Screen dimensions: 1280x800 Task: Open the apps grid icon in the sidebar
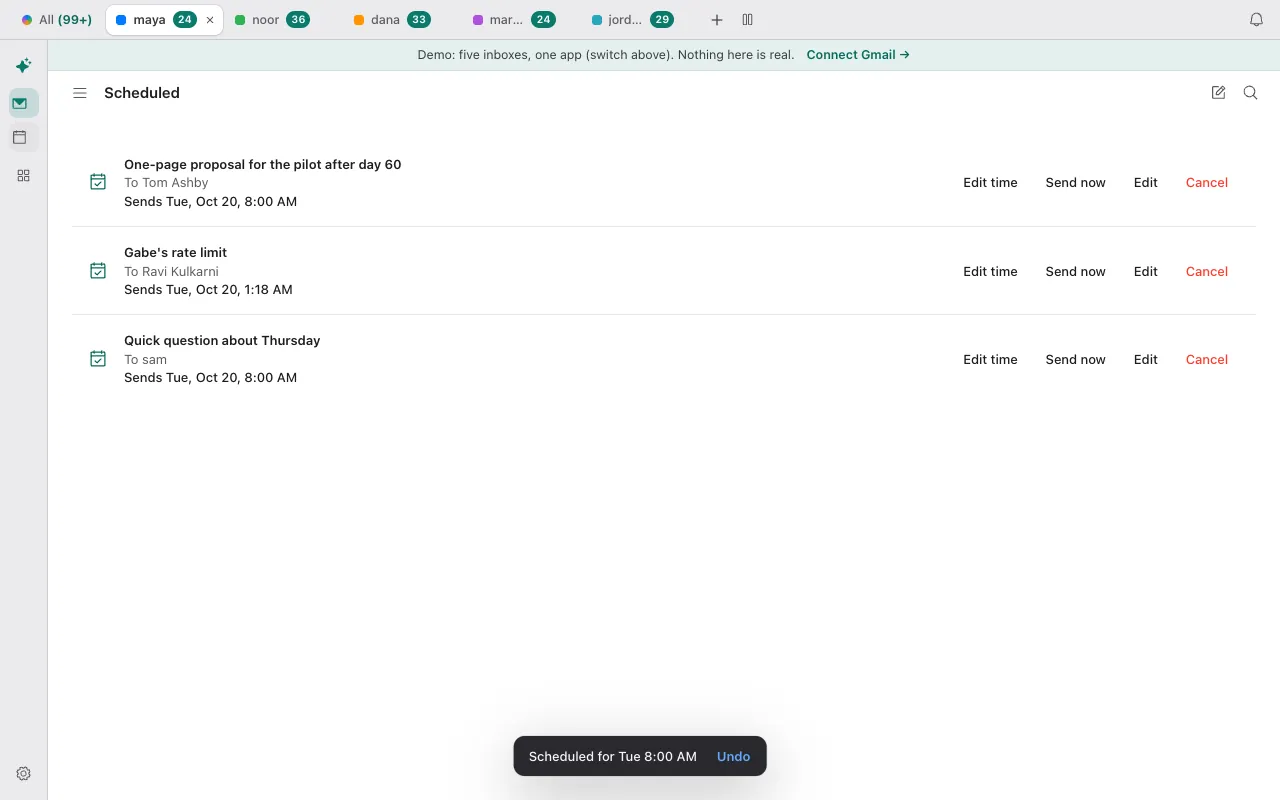point(23,176)
